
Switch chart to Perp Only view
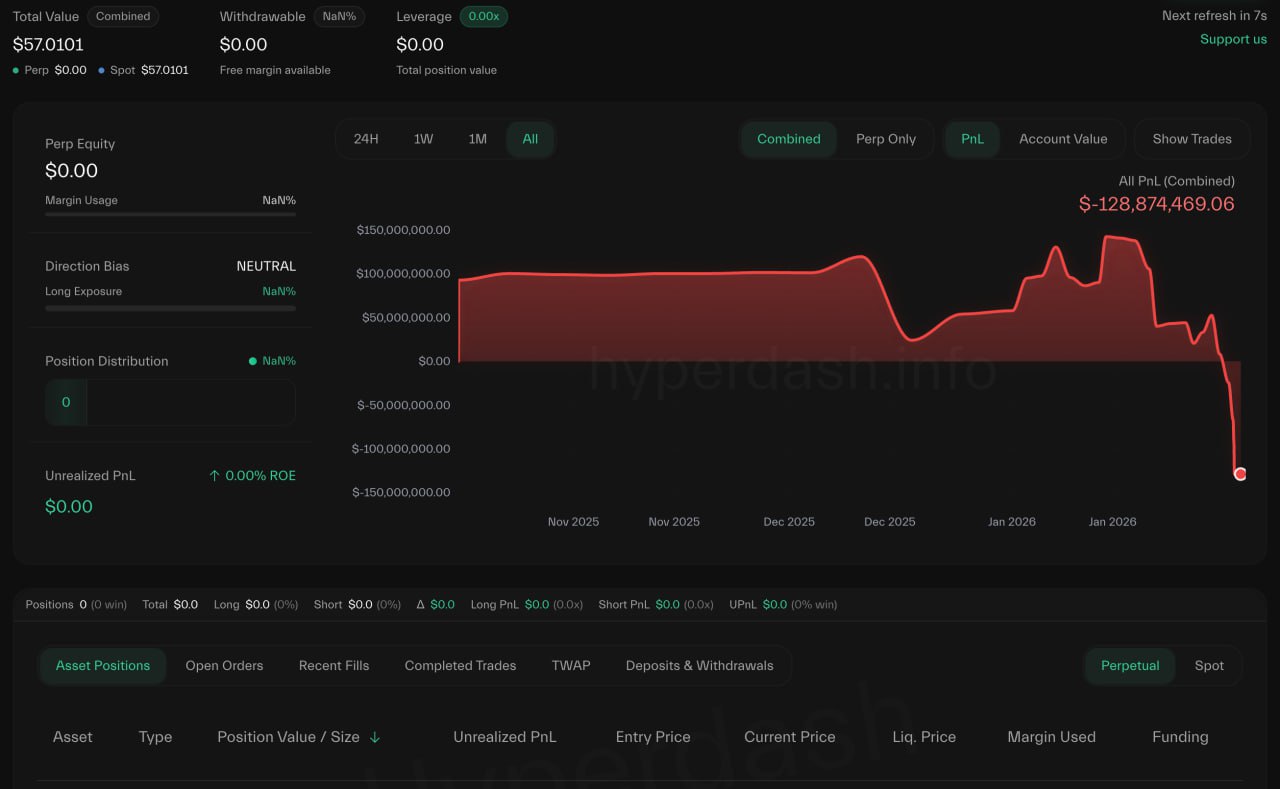click(885, 139)
